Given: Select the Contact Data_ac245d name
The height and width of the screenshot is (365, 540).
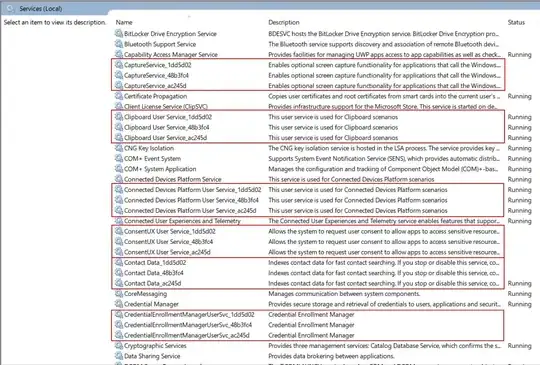Looking at the screenshot, I should [152, 283].
